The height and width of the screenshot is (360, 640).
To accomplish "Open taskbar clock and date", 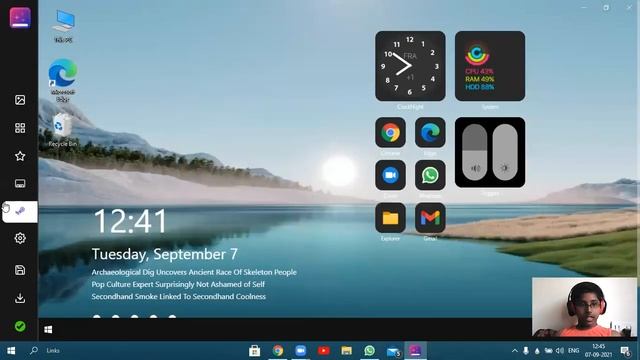I will tap(598, 351).
